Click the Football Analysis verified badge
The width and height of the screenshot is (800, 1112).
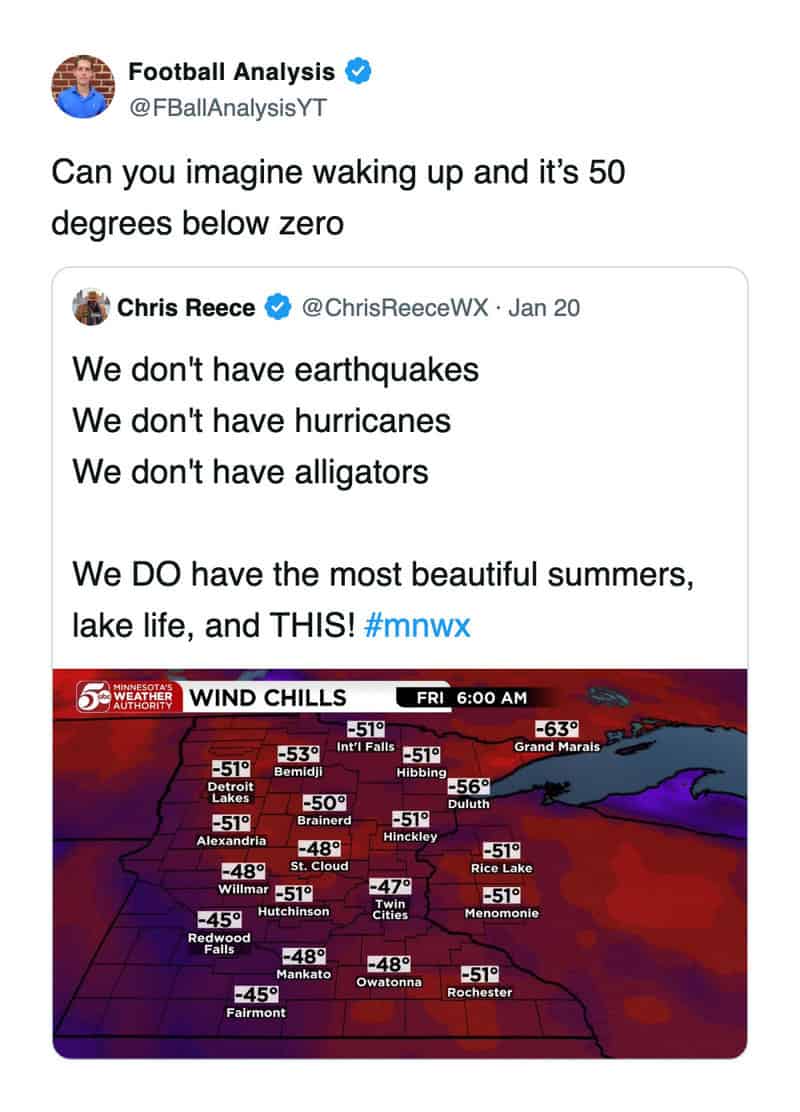(x=359, y=72)
